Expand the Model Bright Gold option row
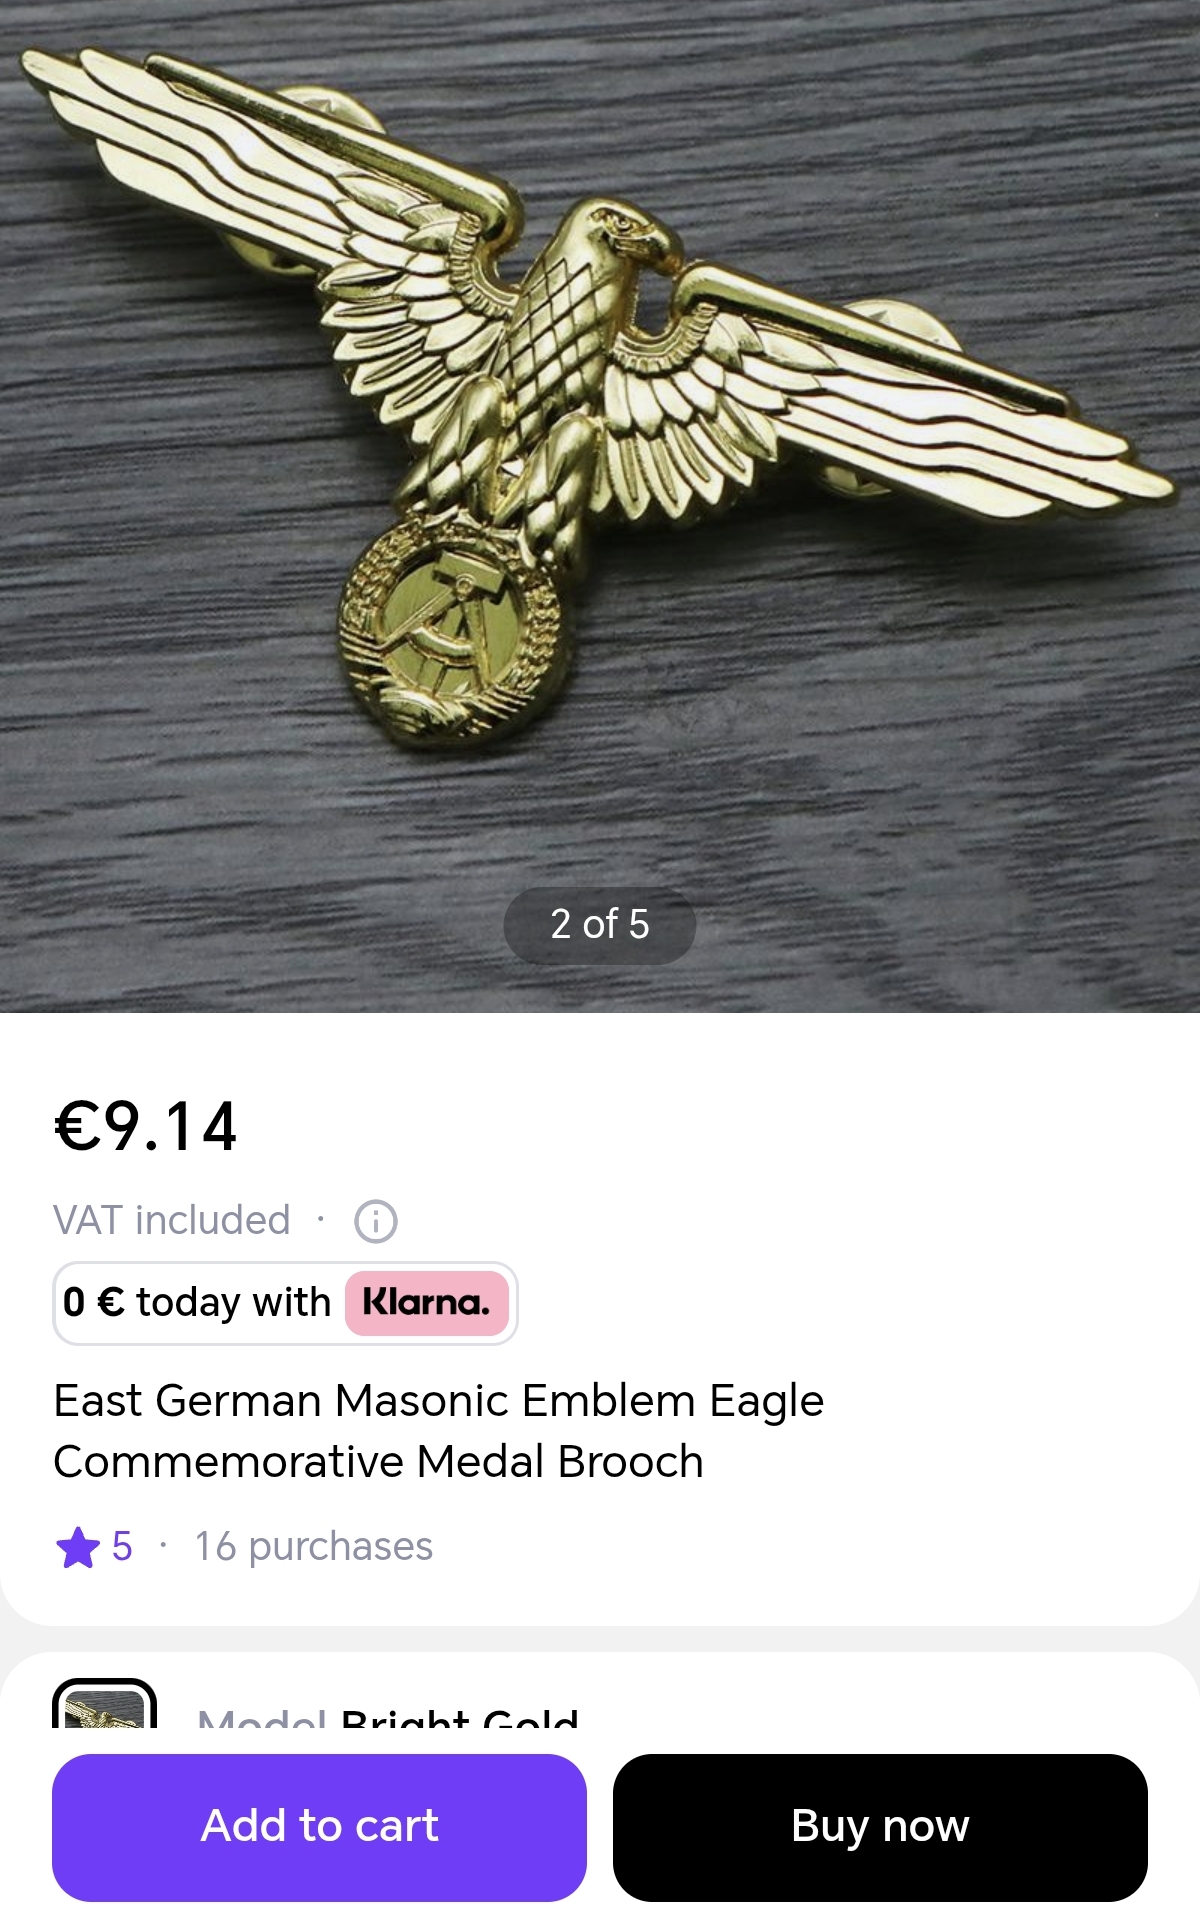1200x1911 pixels. 600,1703
